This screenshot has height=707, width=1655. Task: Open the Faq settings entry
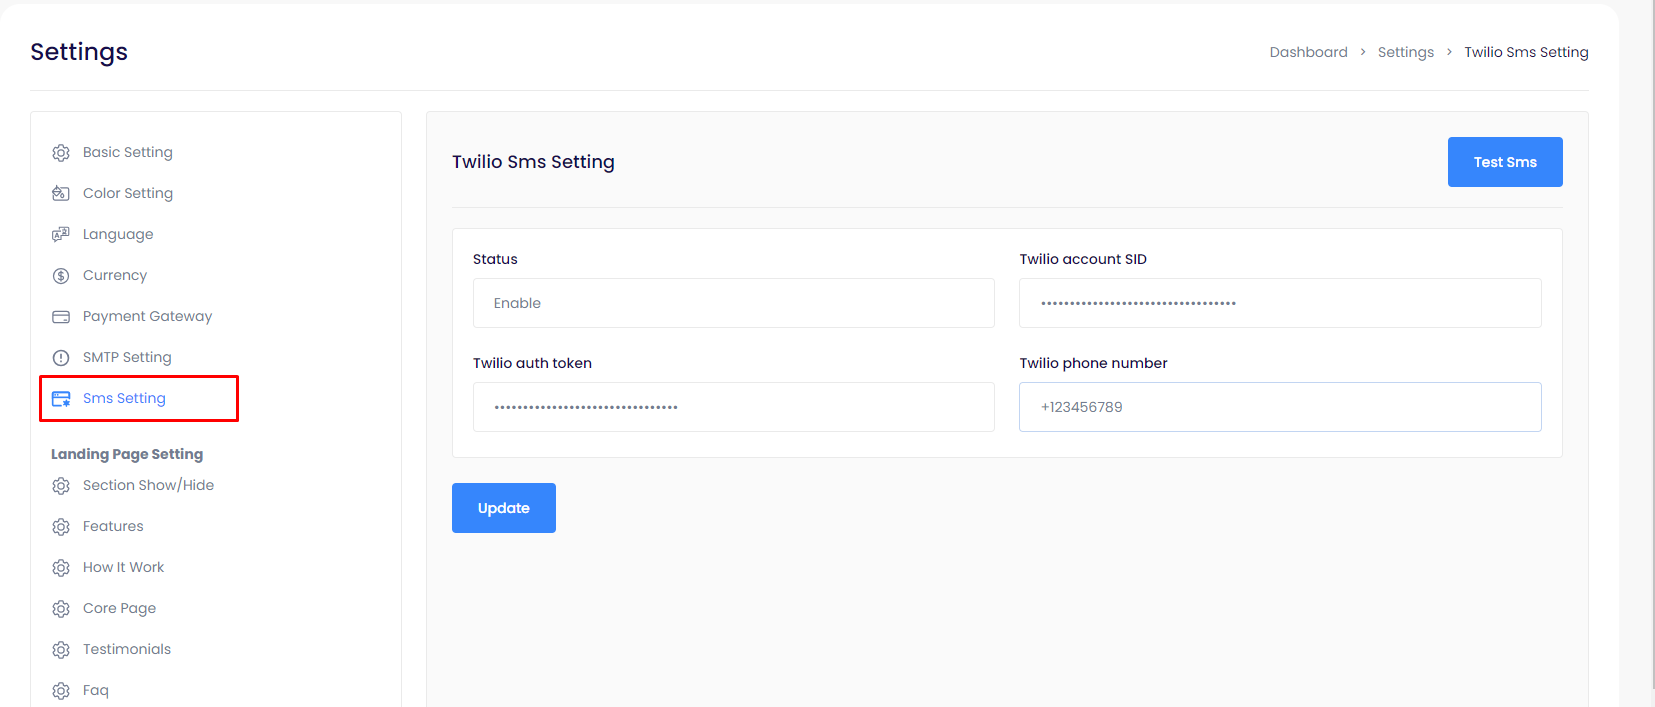96,690
